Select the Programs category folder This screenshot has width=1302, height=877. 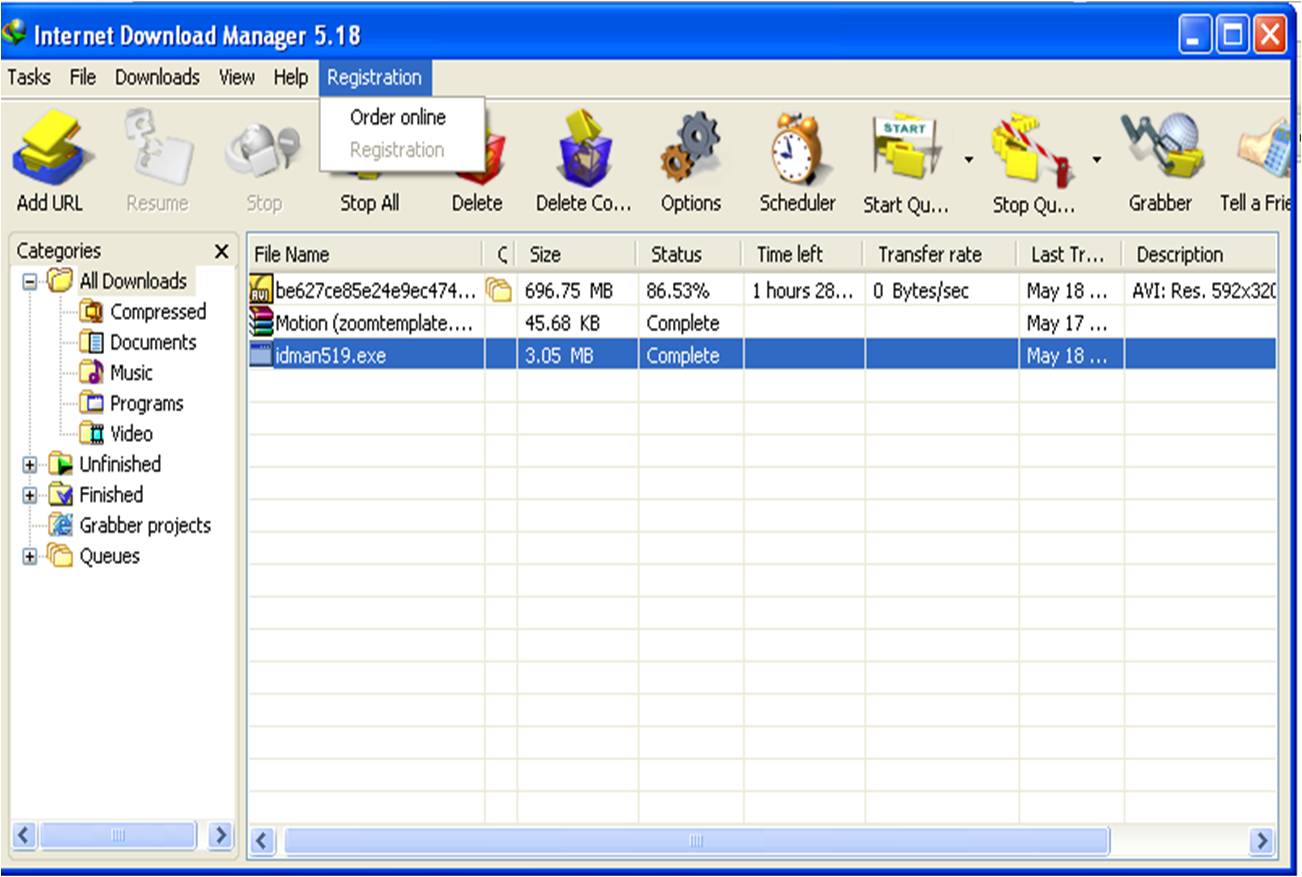131,404
